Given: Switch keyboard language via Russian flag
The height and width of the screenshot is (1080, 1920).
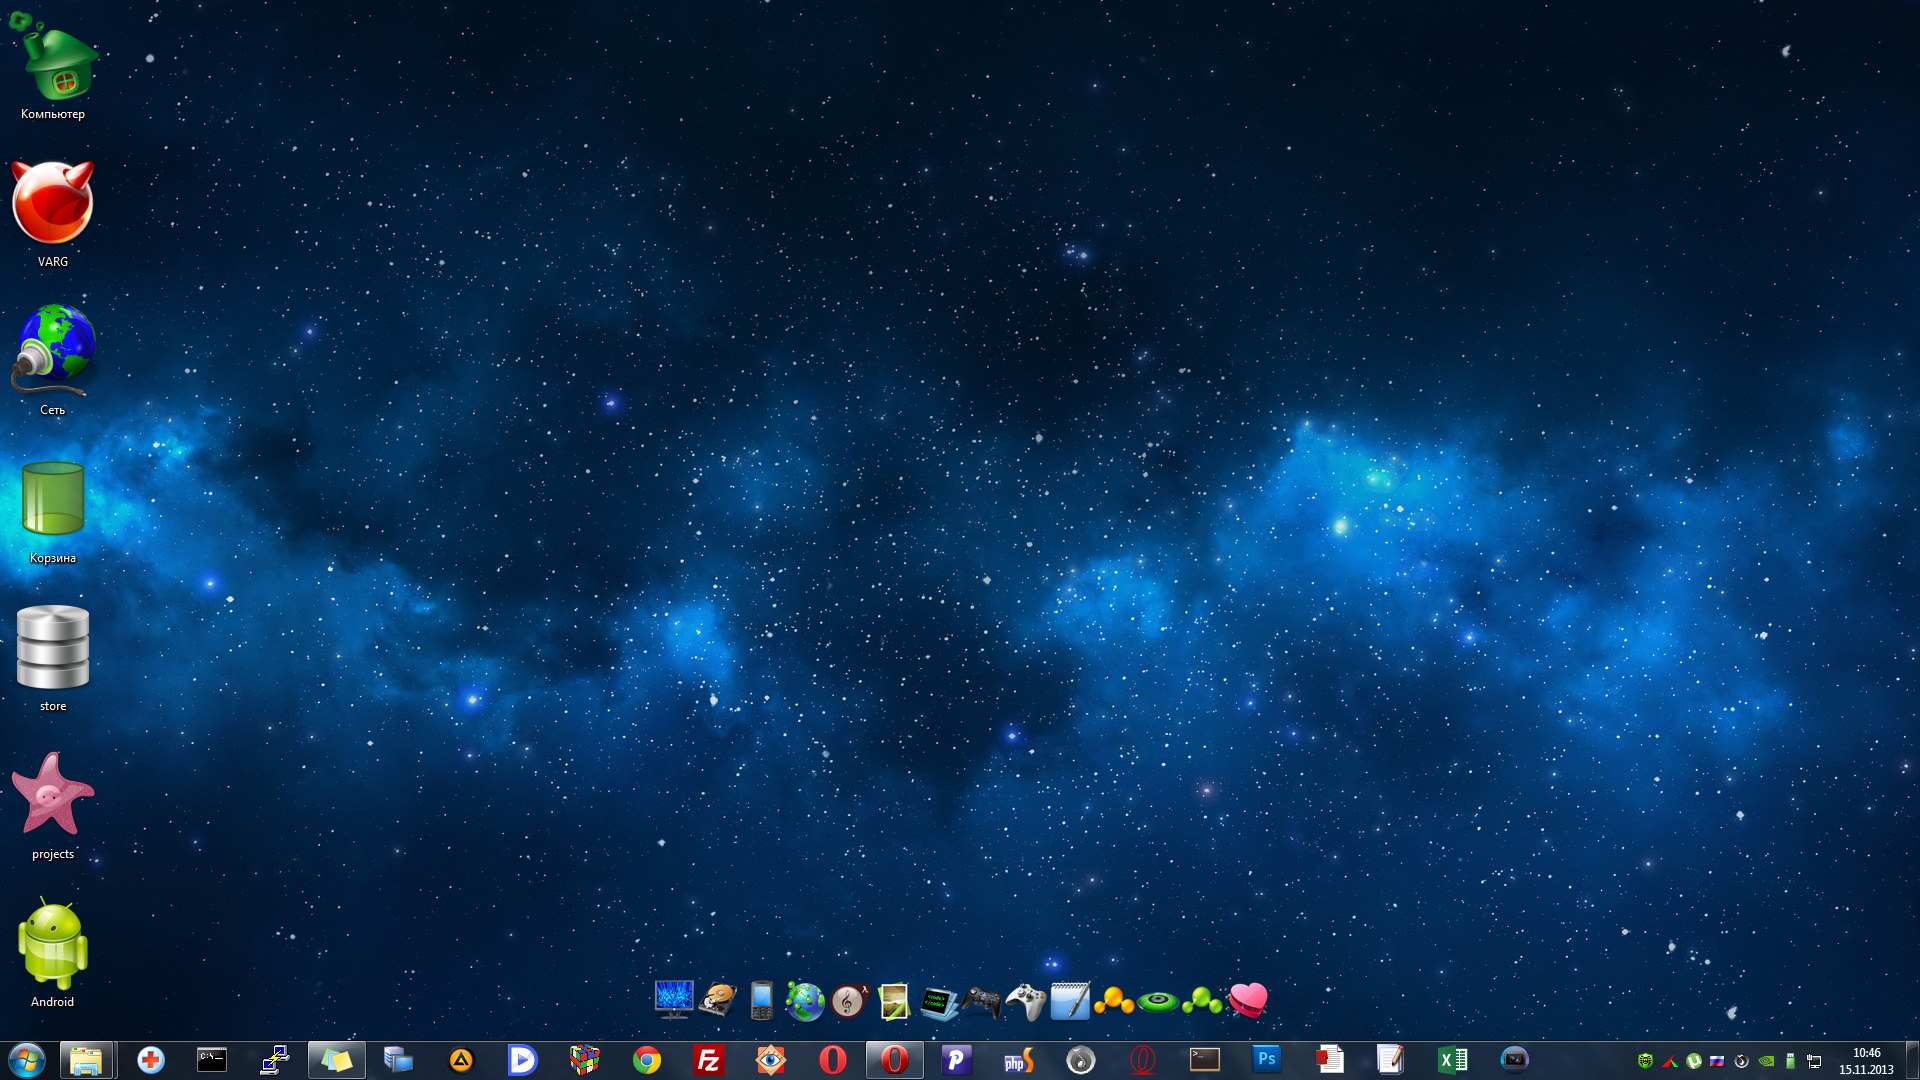Looking at the screenshot, I should [1717, 1061].
